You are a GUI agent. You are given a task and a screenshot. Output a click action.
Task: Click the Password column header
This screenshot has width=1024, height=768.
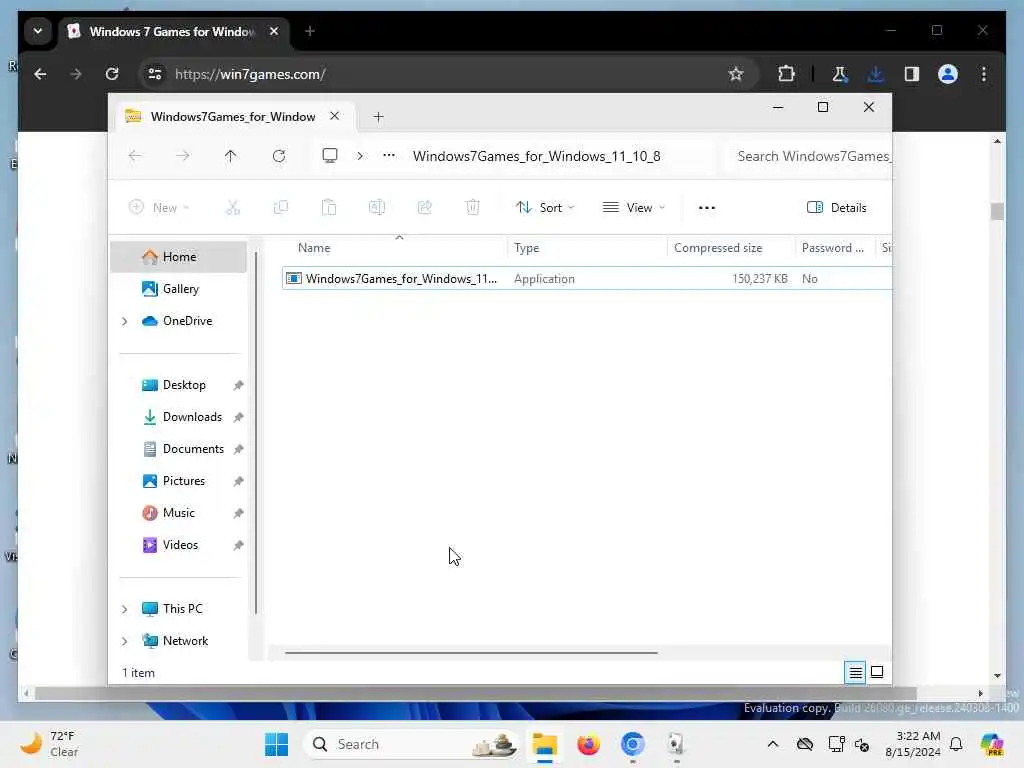pos(834,248)
